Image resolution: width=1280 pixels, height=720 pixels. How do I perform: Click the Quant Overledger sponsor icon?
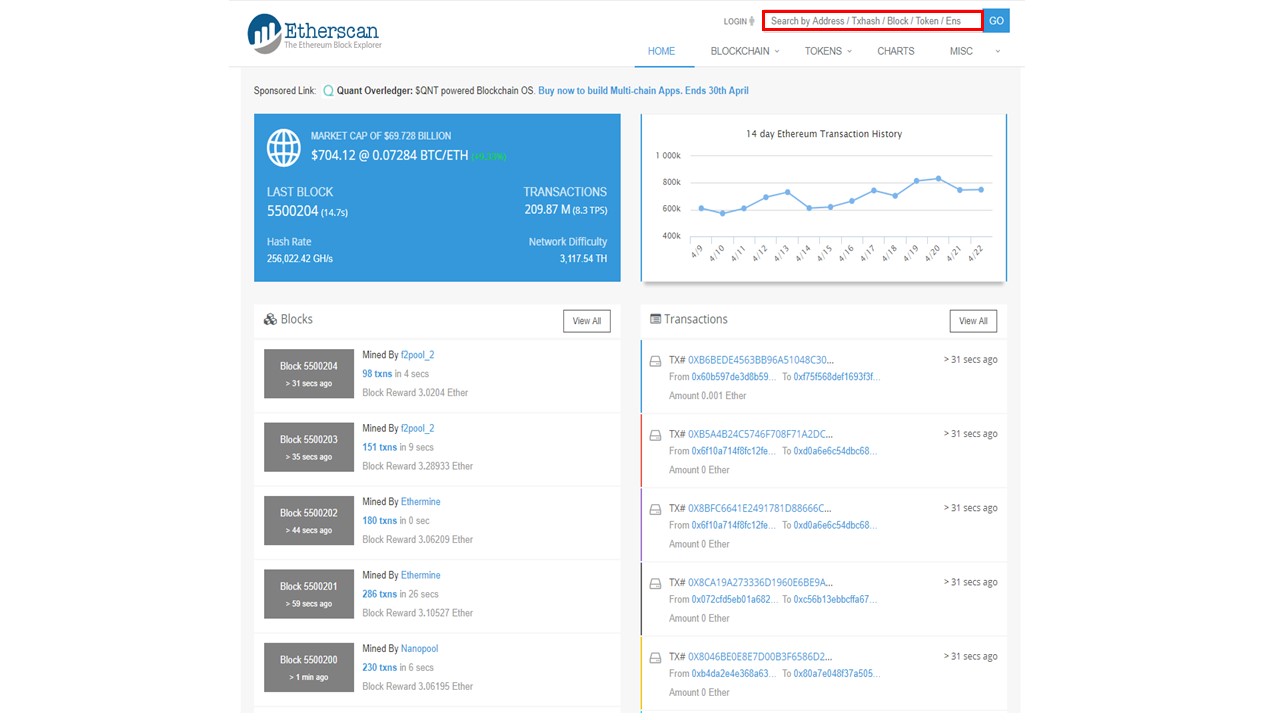point(328,91)
